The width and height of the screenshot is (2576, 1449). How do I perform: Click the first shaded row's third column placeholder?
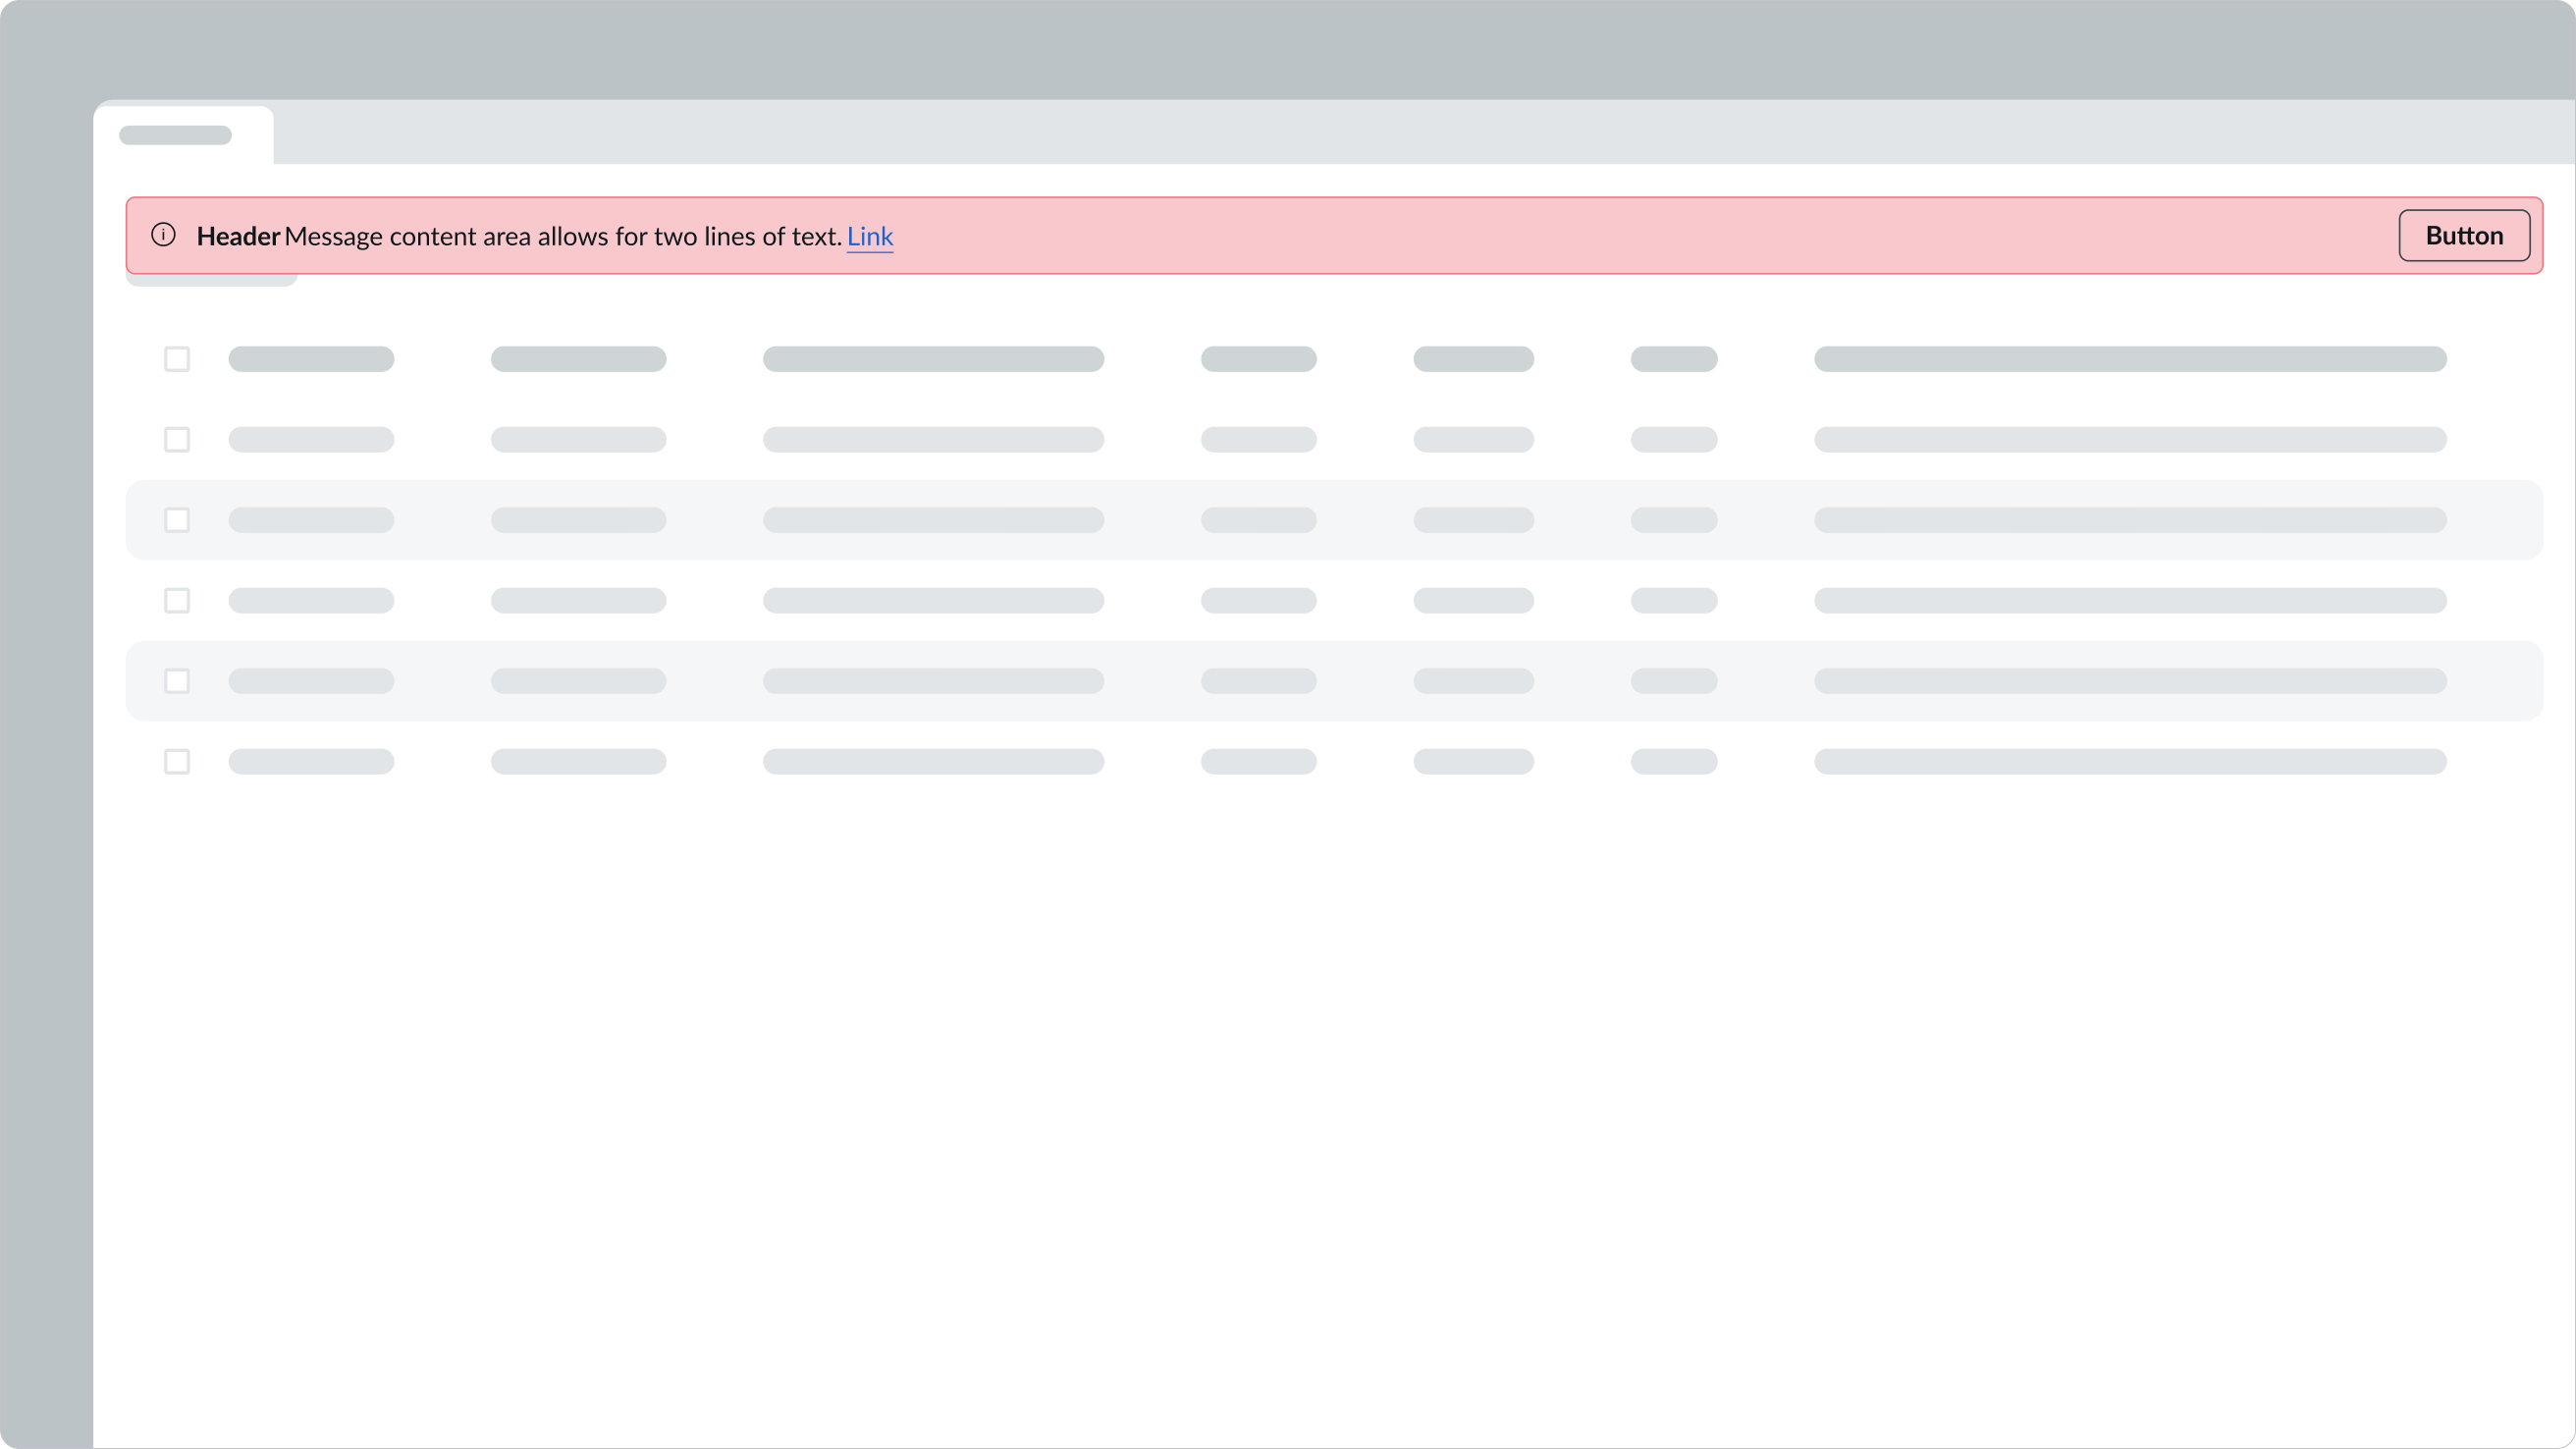(x=933, y=520)
